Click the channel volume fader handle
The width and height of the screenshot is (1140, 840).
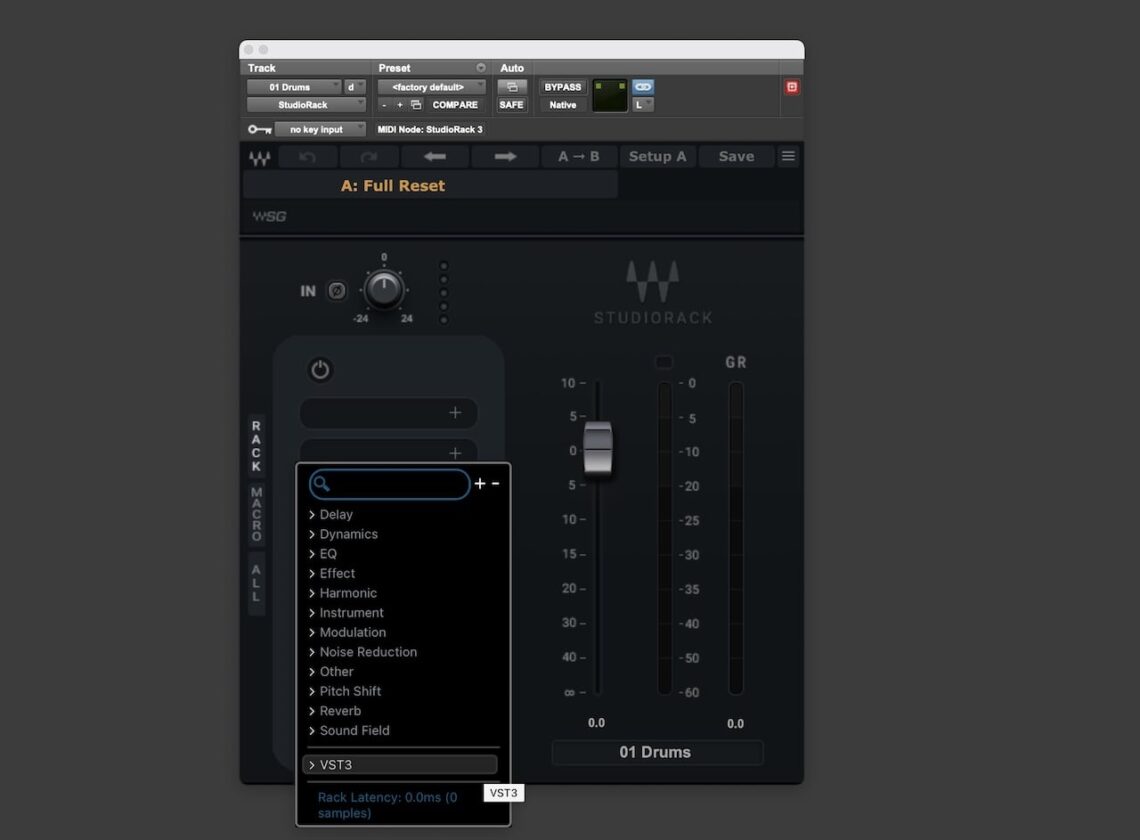point(597,449)
